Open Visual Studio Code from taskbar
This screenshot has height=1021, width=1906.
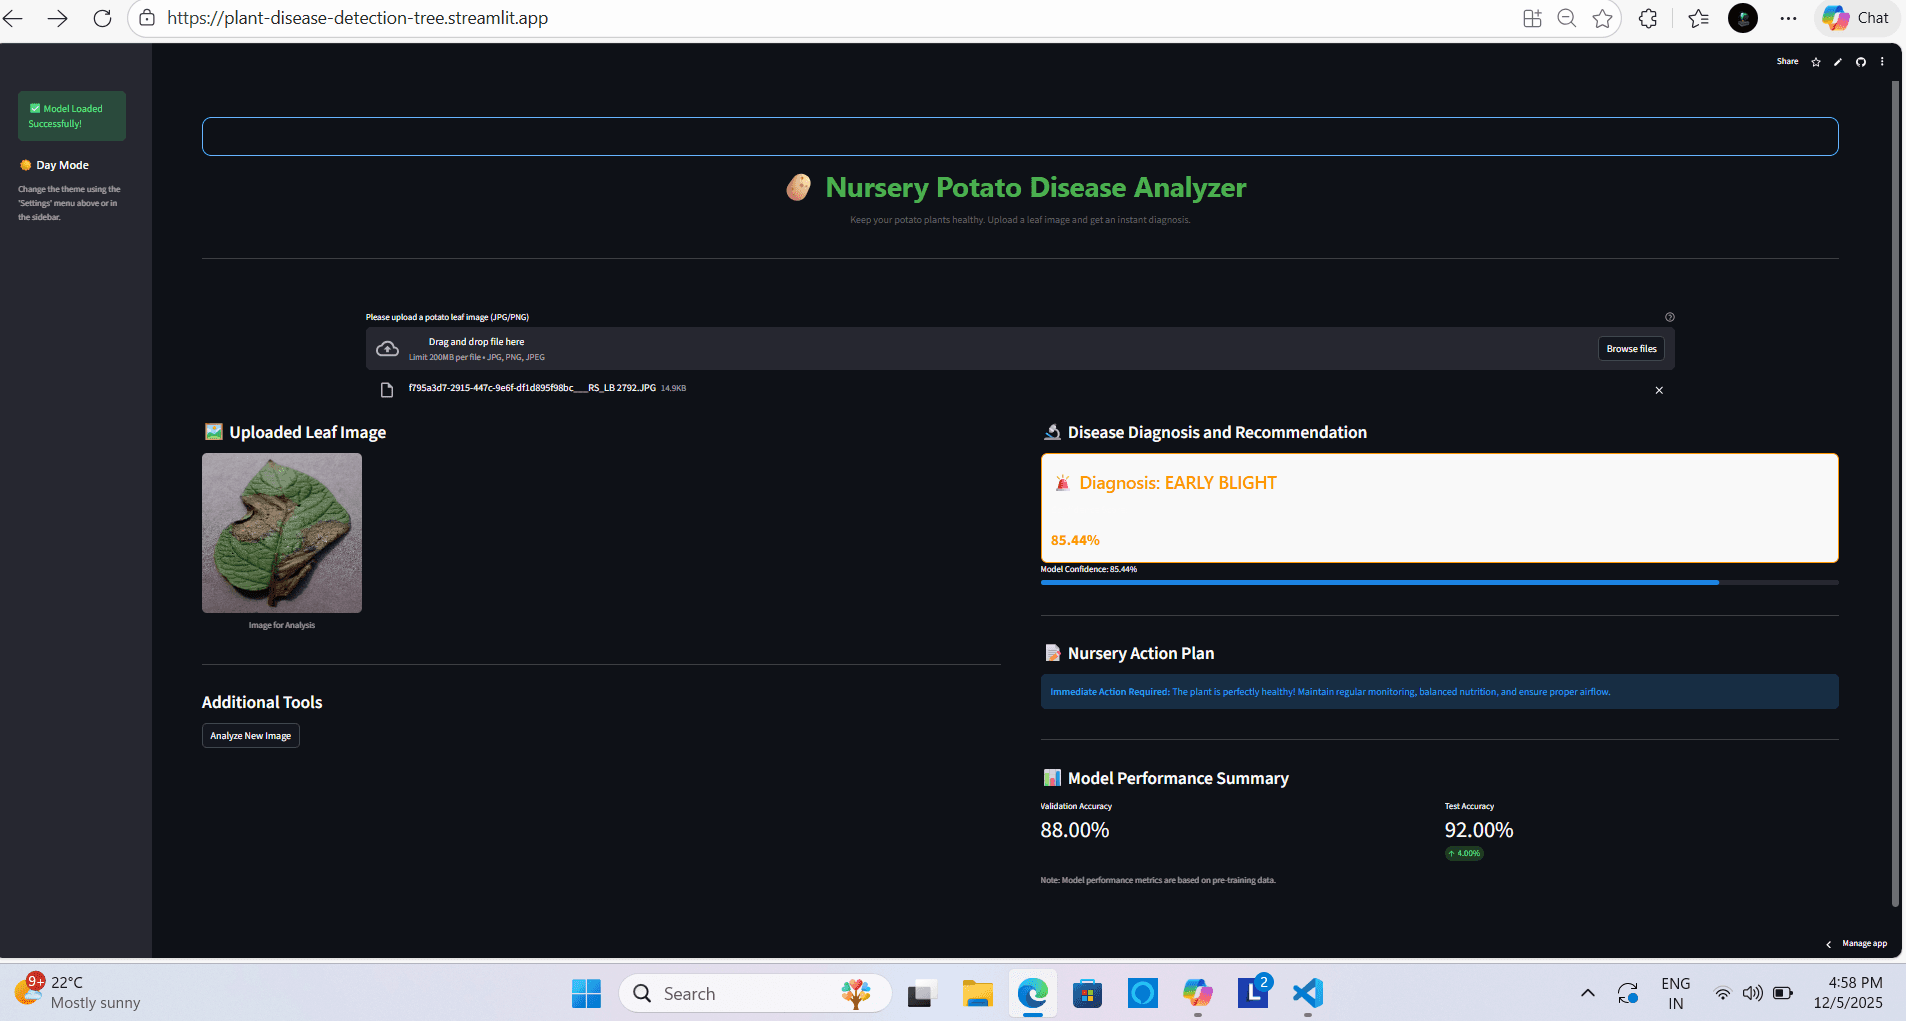click(1308, 993)
